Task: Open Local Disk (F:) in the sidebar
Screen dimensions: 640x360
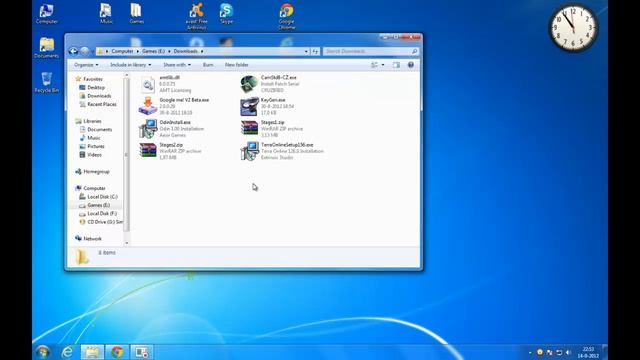Action: click(102, 213)
